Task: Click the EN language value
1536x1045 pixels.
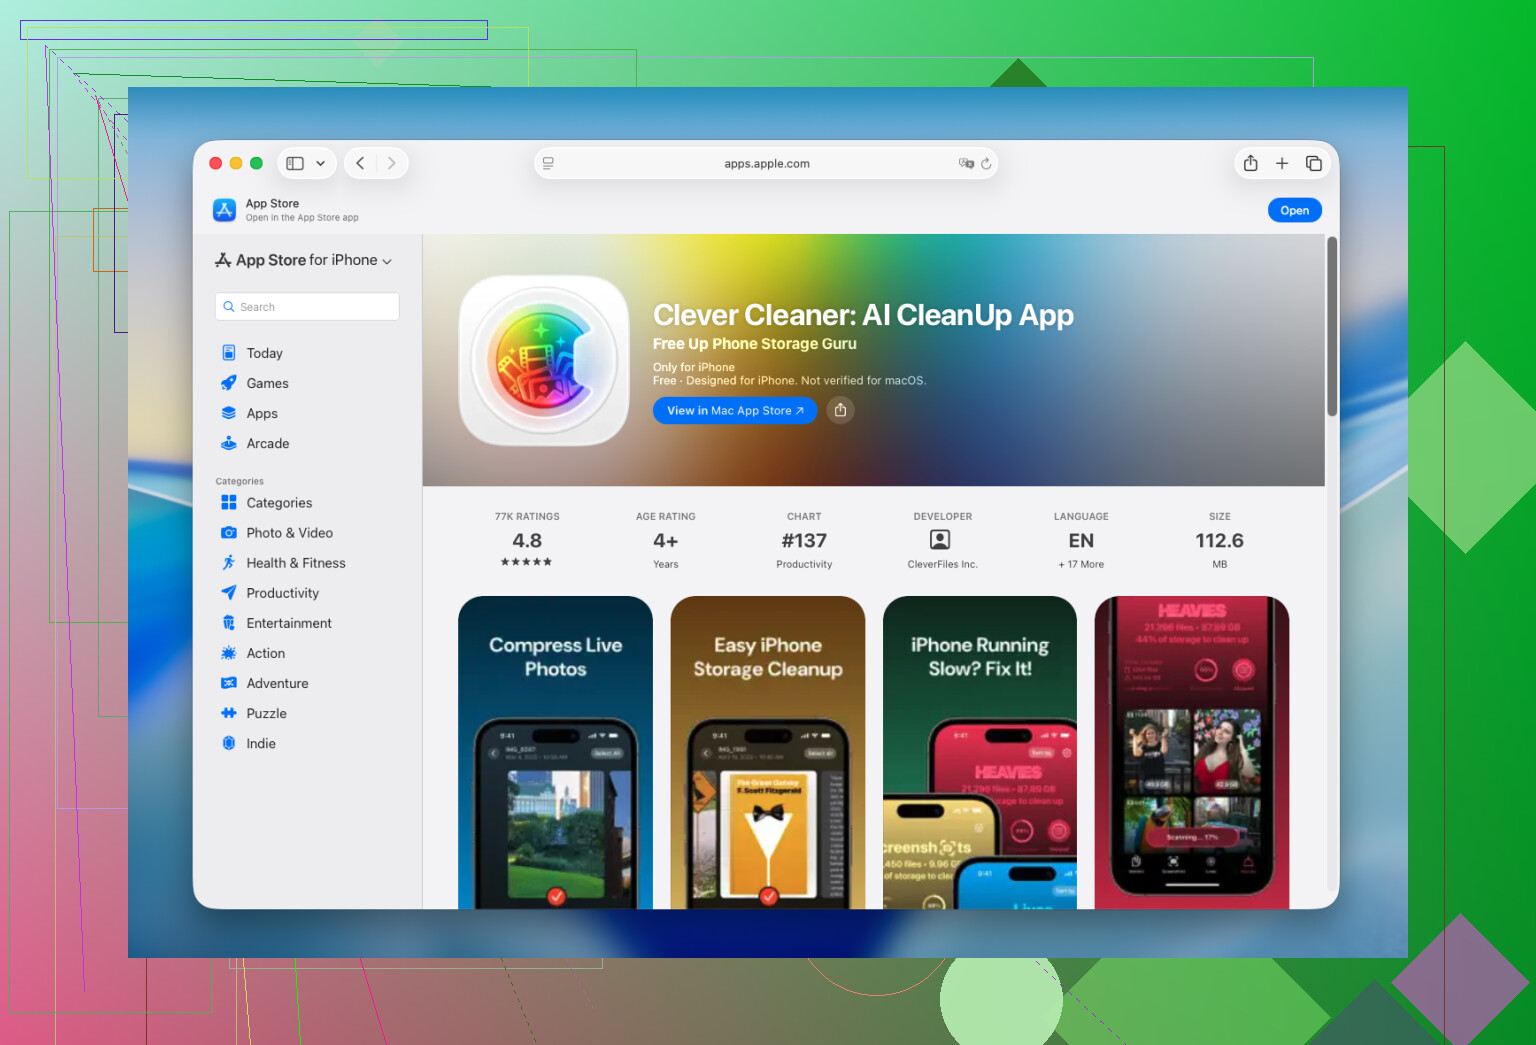Action: pyautogui.click(x=1081, y=541)
